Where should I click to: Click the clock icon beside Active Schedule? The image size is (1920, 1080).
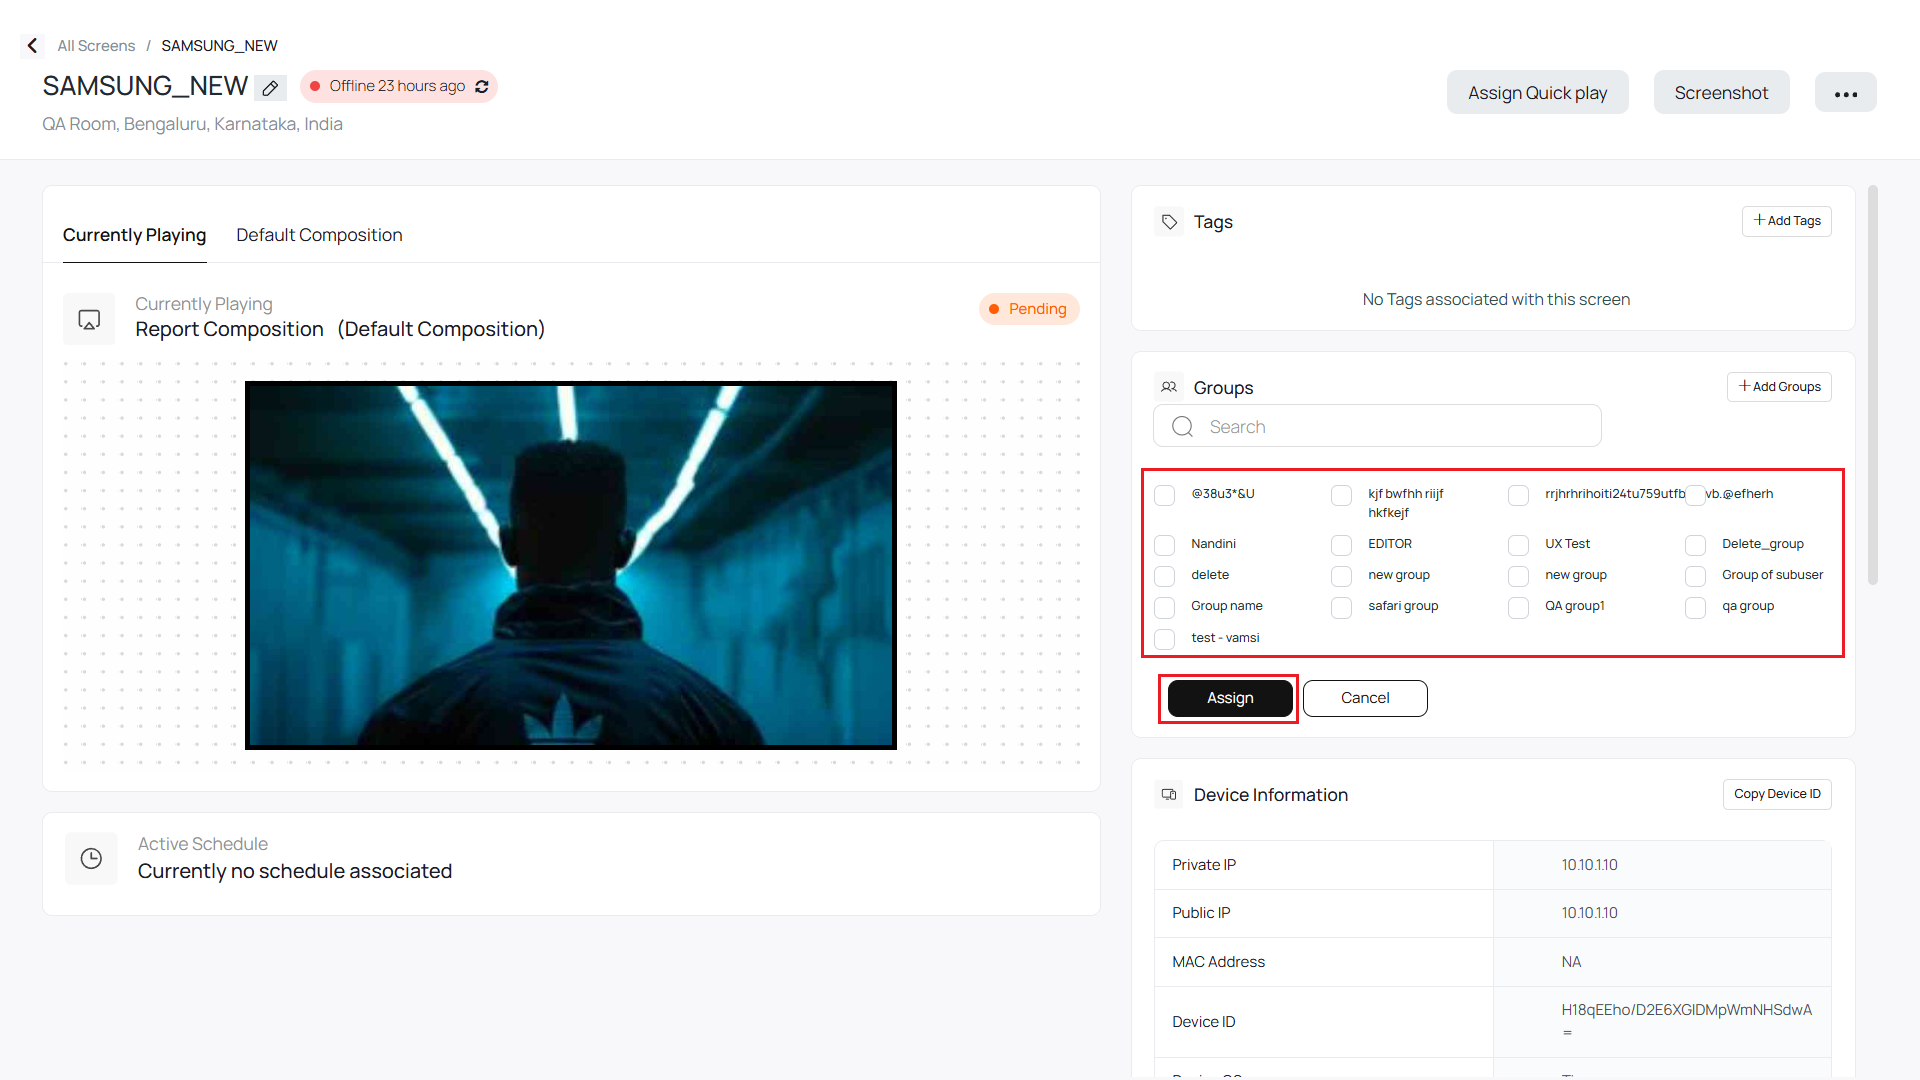(91, 858)
